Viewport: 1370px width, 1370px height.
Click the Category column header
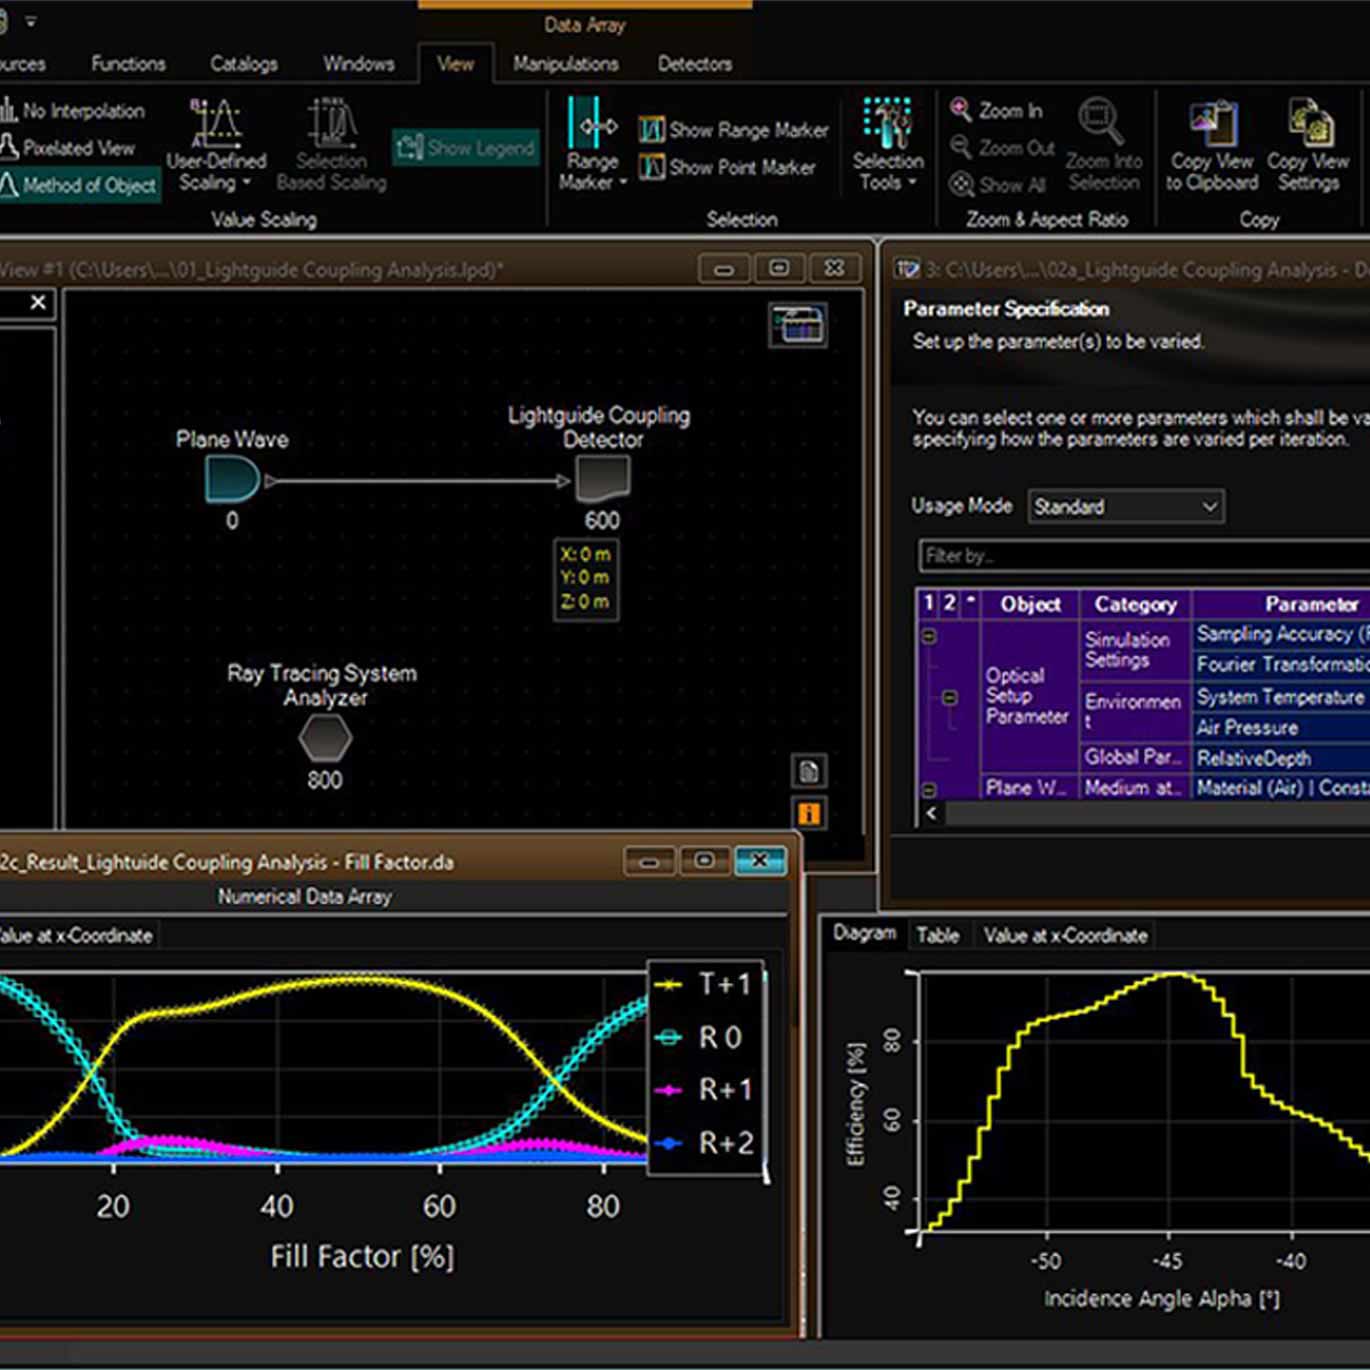pyautogui.click(x=1135, y=604)
